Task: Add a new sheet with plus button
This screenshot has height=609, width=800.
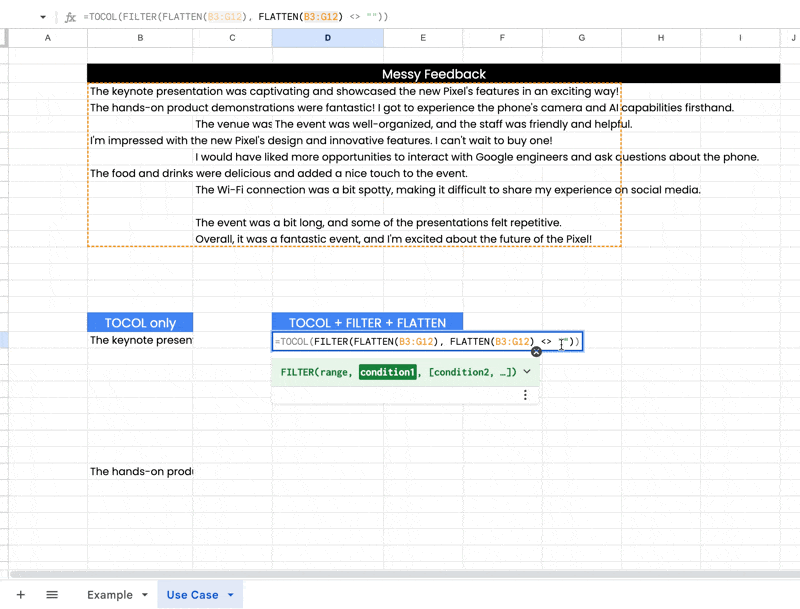Action: coord(20,595)
